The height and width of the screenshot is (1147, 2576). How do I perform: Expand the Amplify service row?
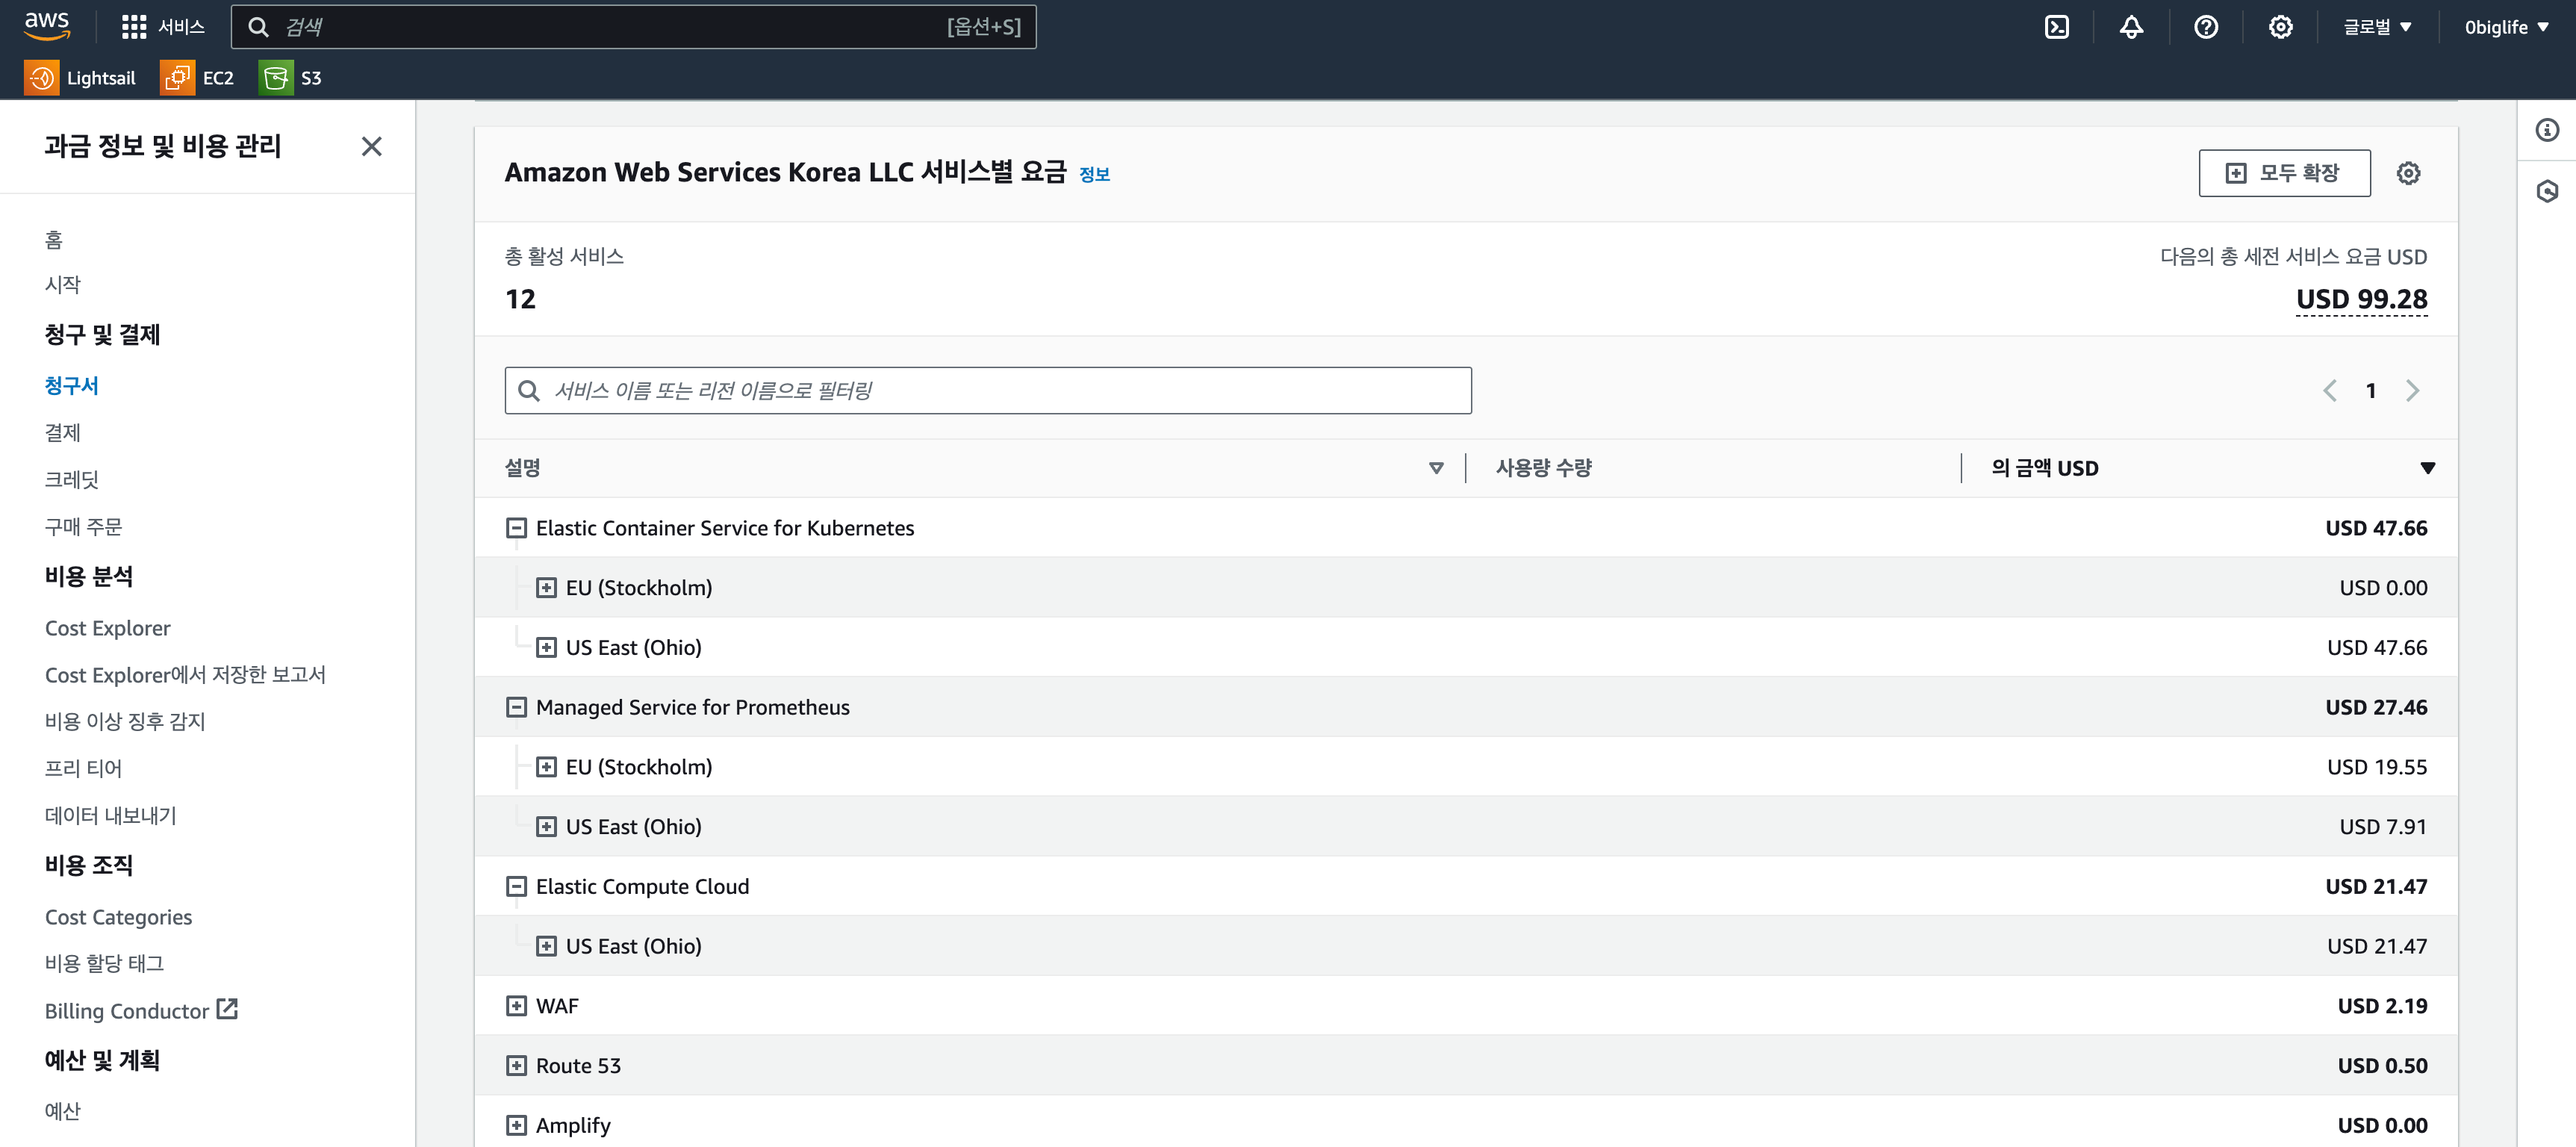tap(516, 1125)
